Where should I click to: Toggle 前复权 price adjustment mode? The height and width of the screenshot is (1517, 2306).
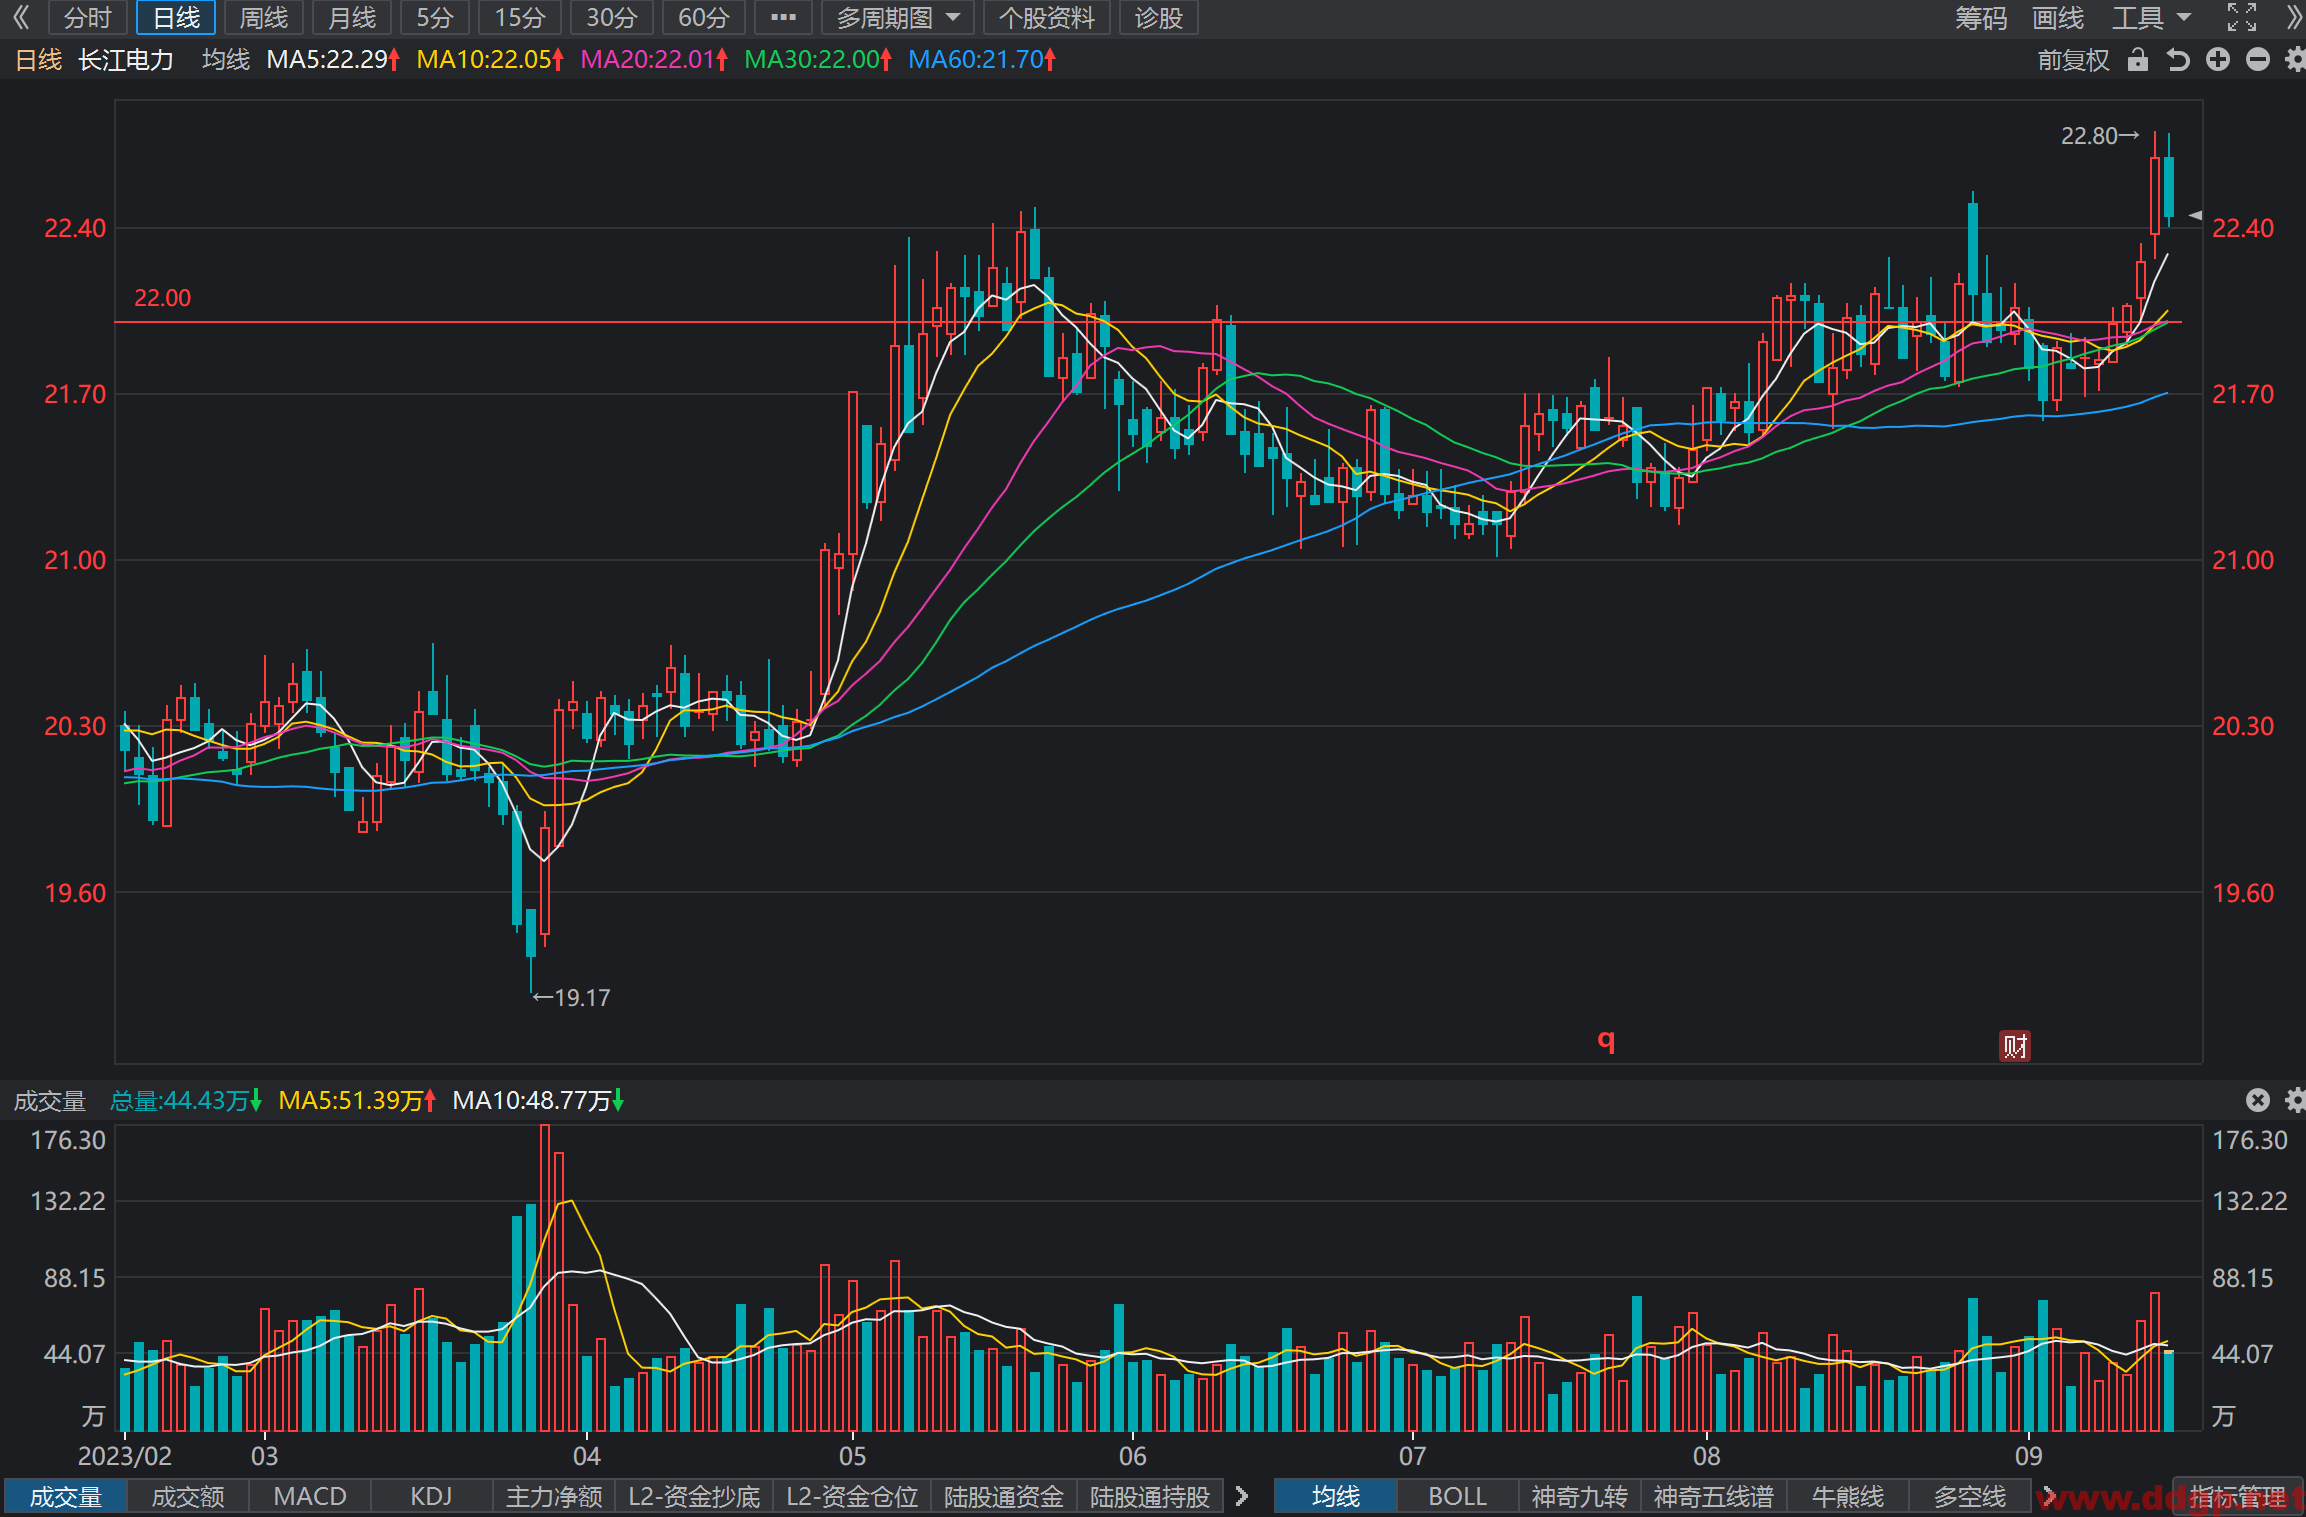[2073, 60]
